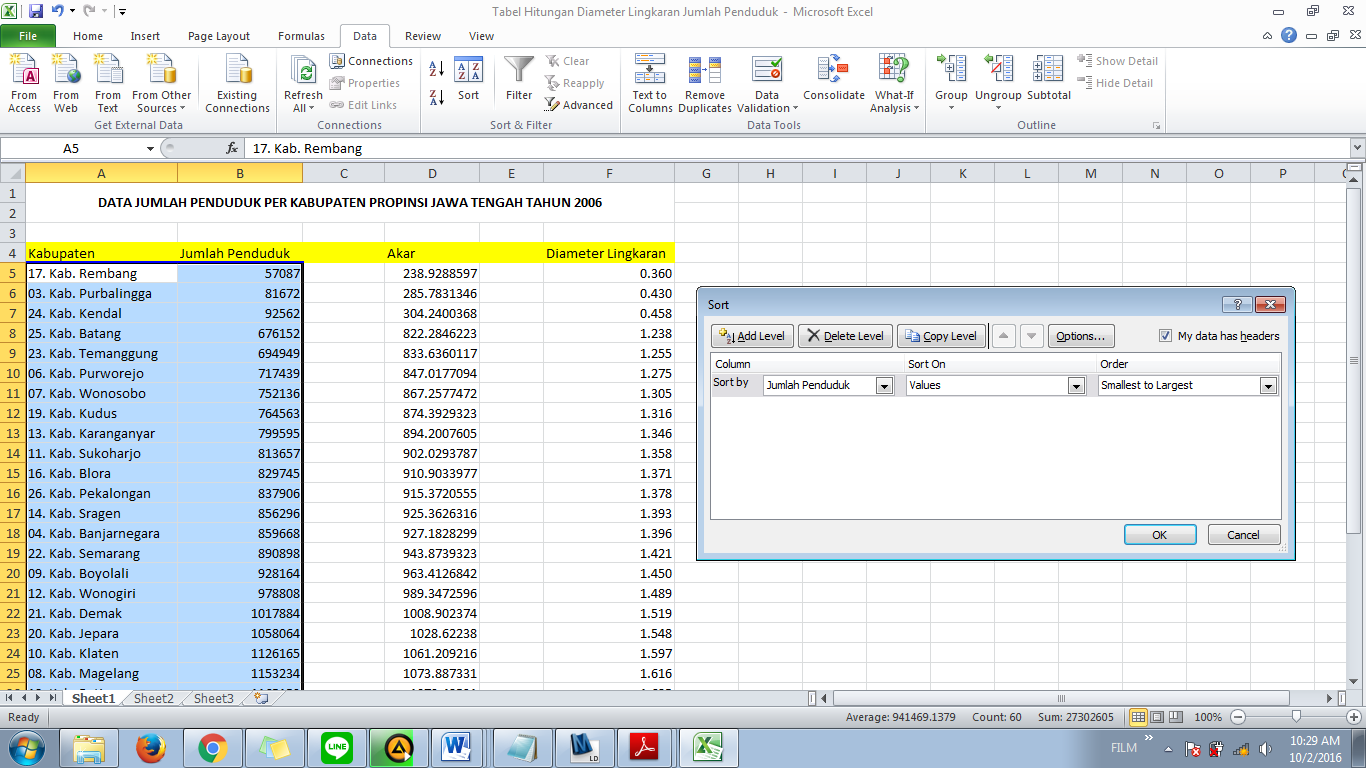This screenshot has height=768, width=1366.
Task: Click the Connections button in ribbon
Action: point(371,61)
